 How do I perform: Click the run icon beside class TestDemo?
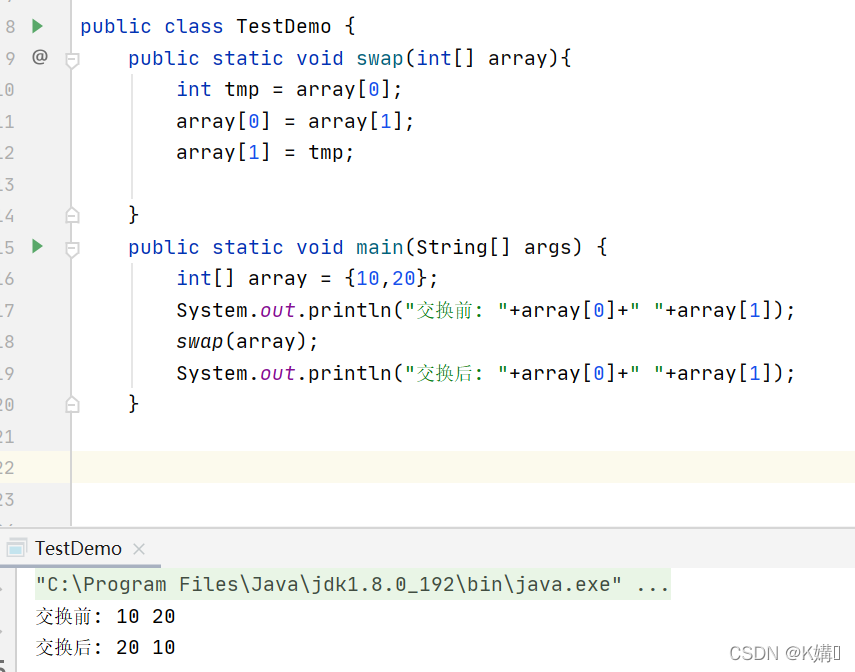(x=38, y=26)
